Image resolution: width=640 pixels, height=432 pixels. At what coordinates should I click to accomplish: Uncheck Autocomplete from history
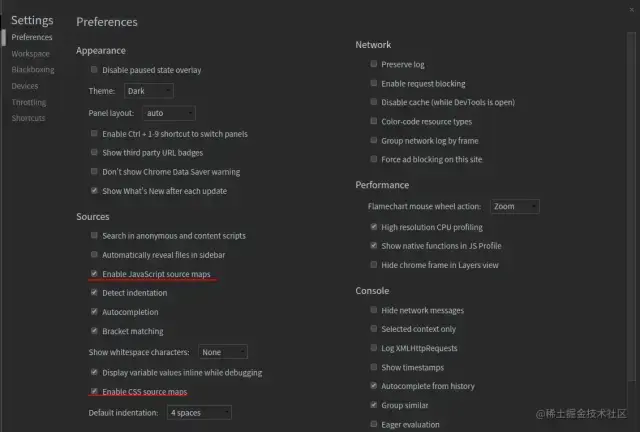click(x=374, y=386)
